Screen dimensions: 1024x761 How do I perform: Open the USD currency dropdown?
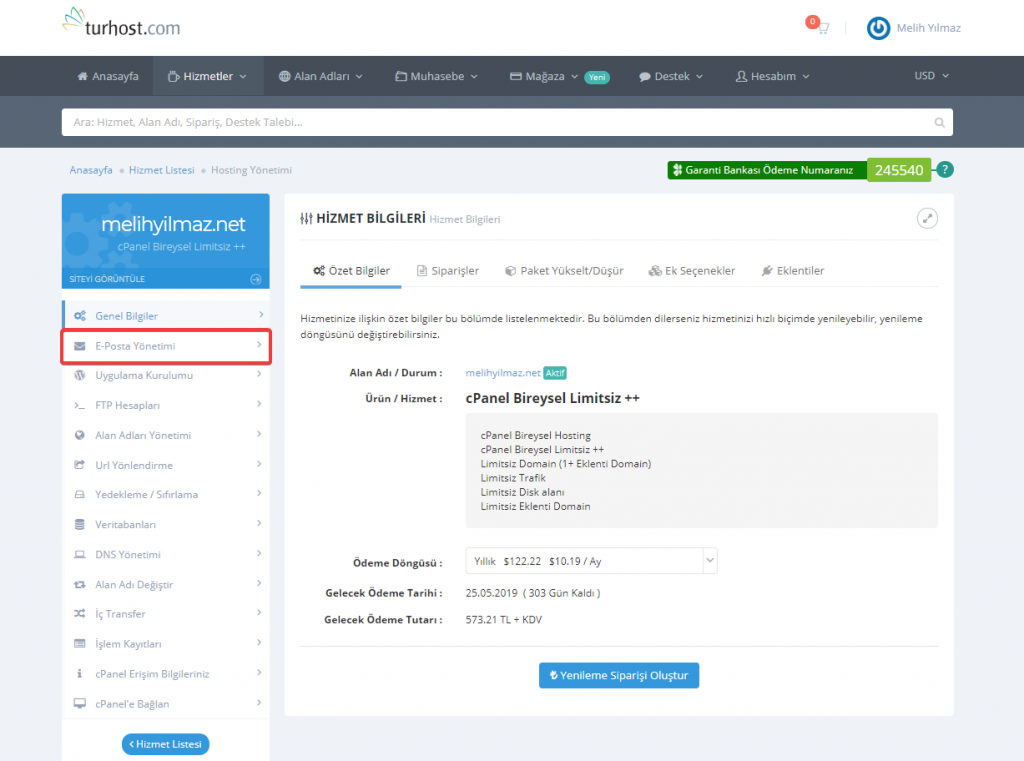tap(931, 76)
